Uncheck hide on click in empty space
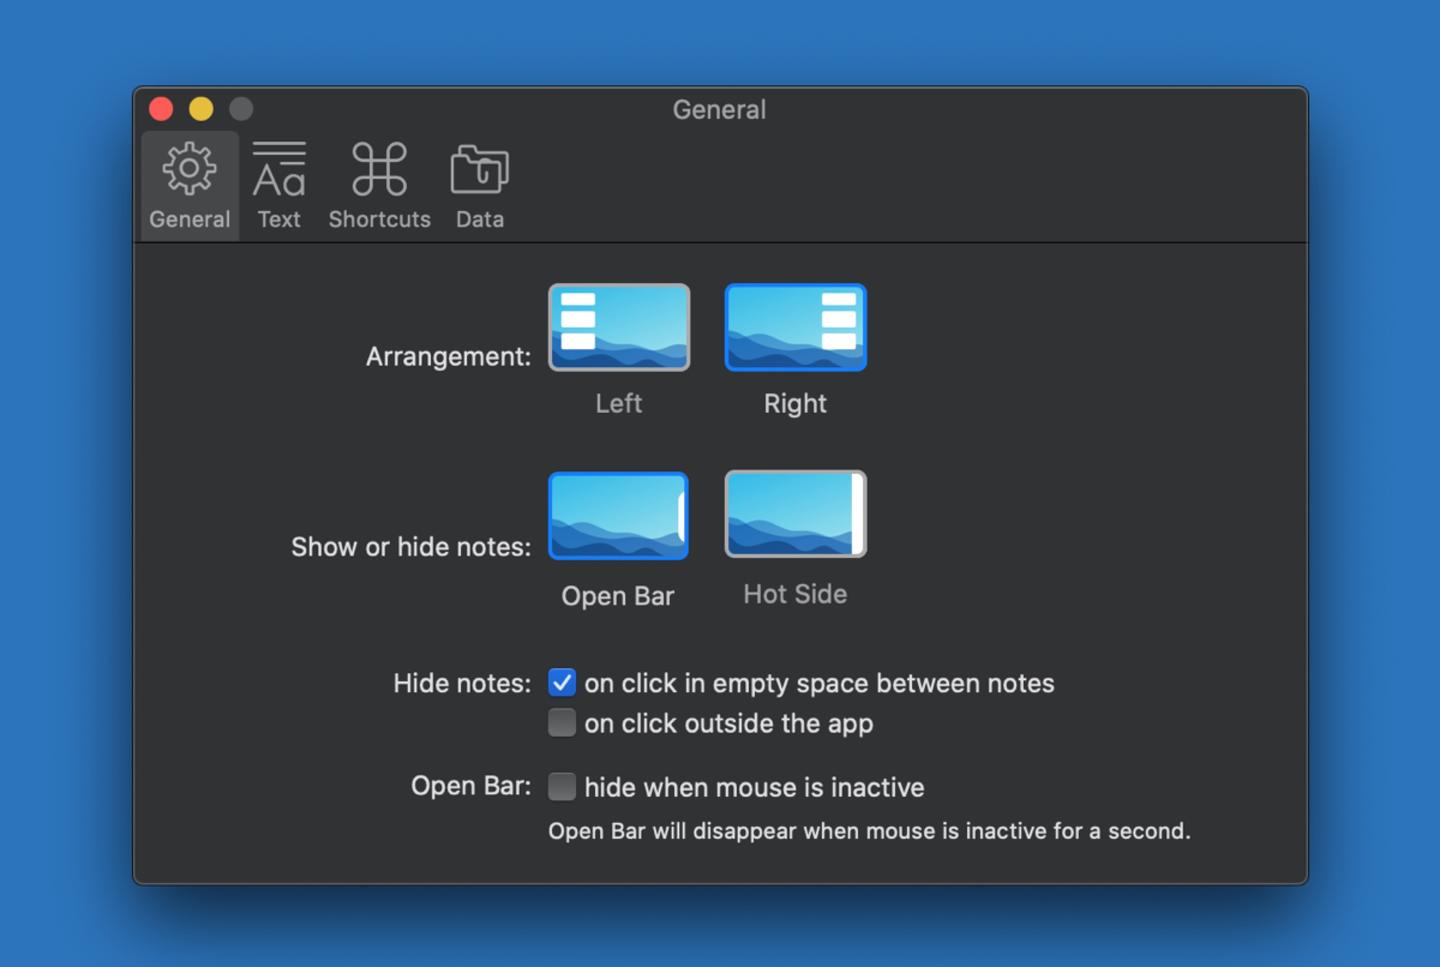 pos(562,683)
